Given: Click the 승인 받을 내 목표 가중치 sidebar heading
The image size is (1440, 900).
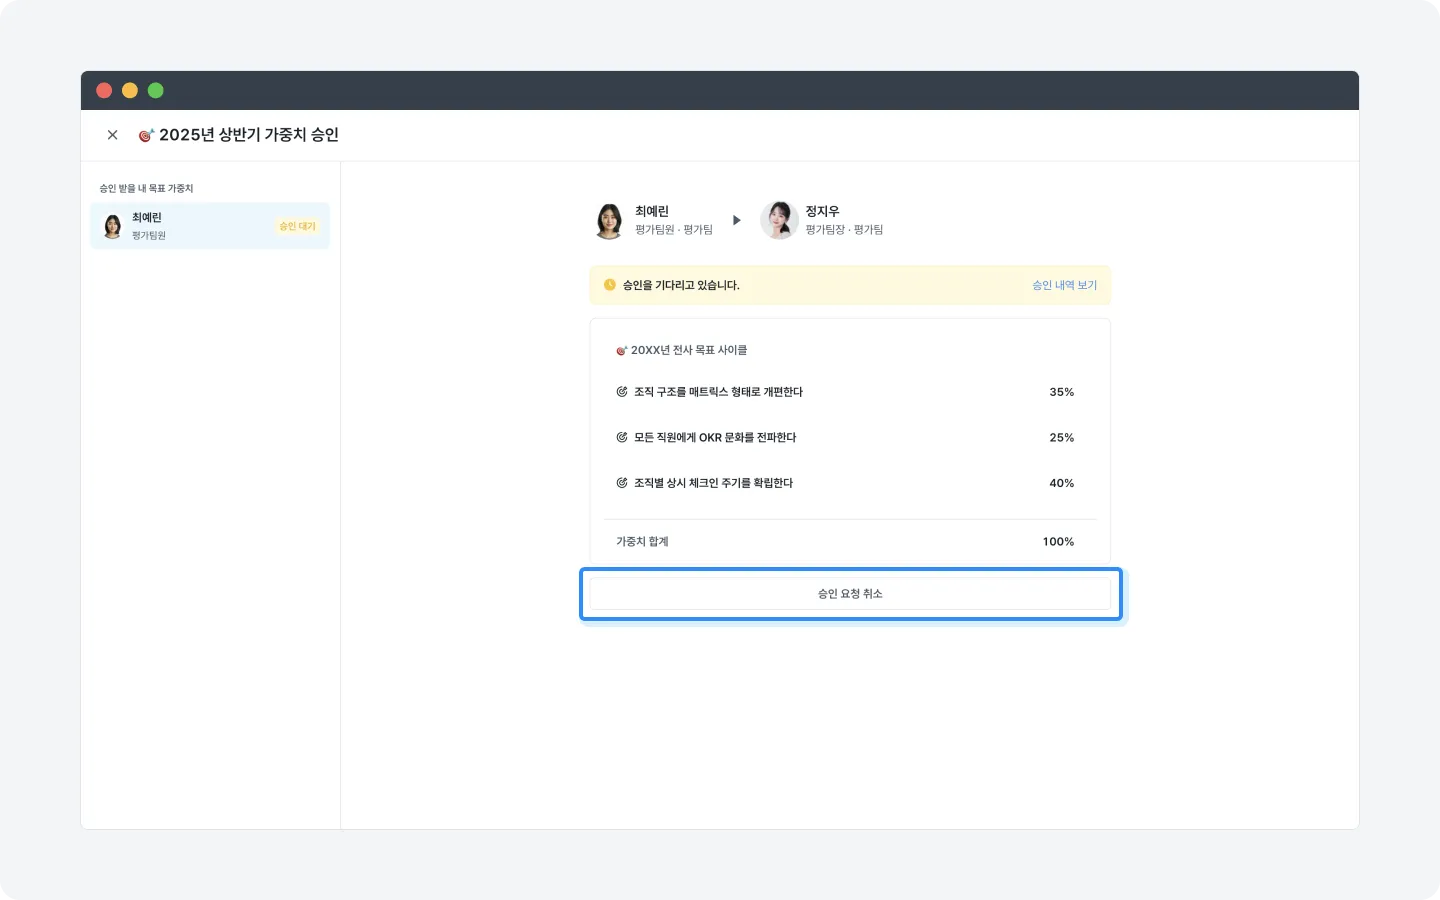Looking at the screenshot, I should [x=146, y=188].
